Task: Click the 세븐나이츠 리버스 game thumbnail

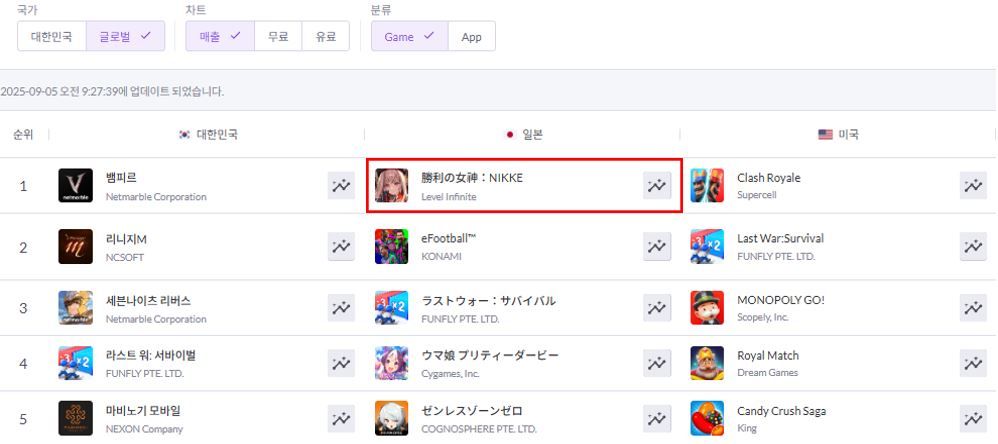Action: click(75, 308)
